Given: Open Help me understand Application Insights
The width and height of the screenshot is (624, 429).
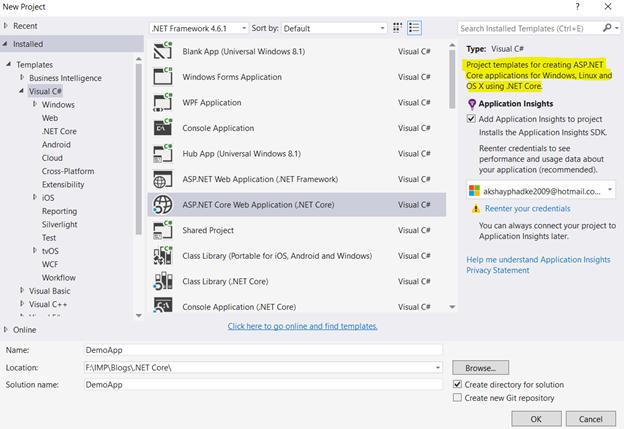Looking at the screenshot, I should [538, 259].
